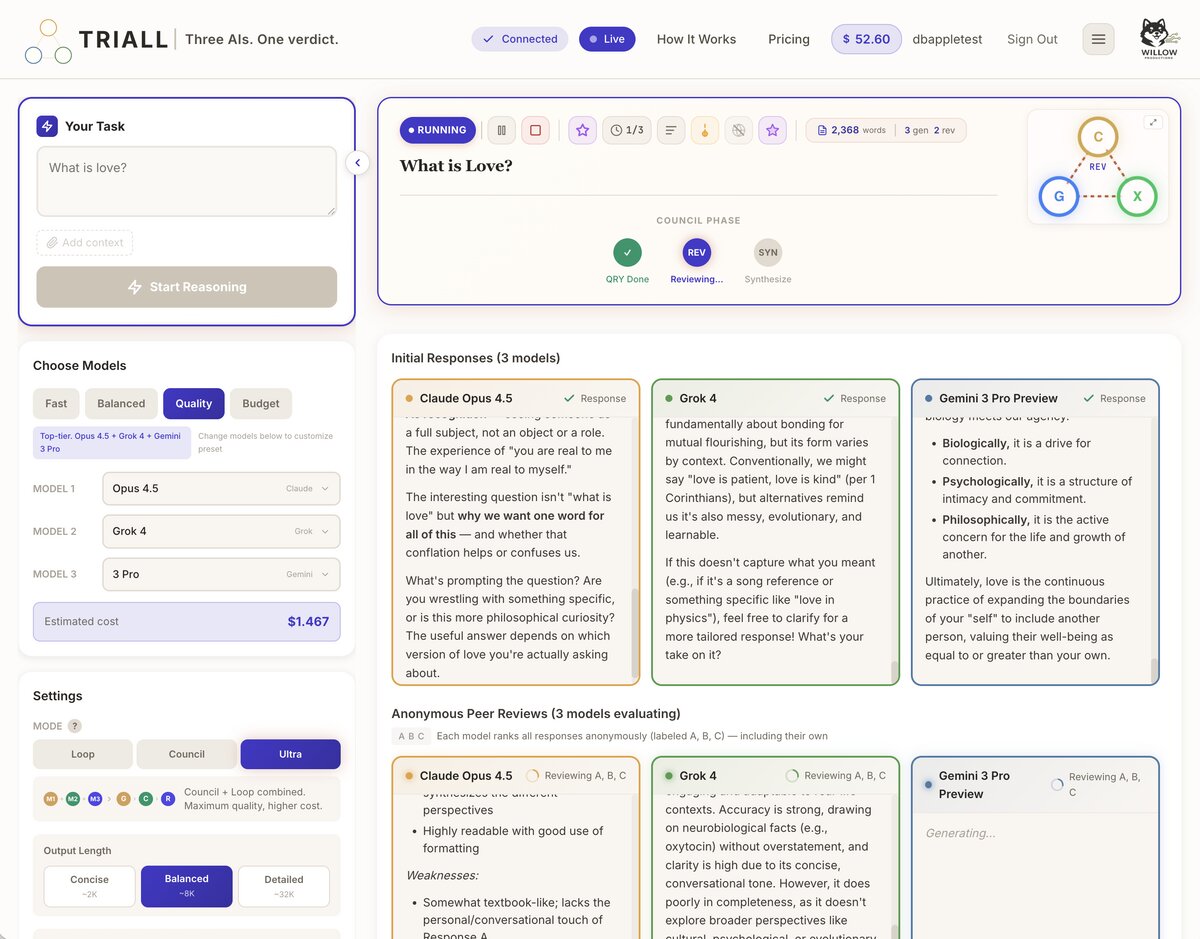Click the green QRY Done checkmark step

(628, 252)
